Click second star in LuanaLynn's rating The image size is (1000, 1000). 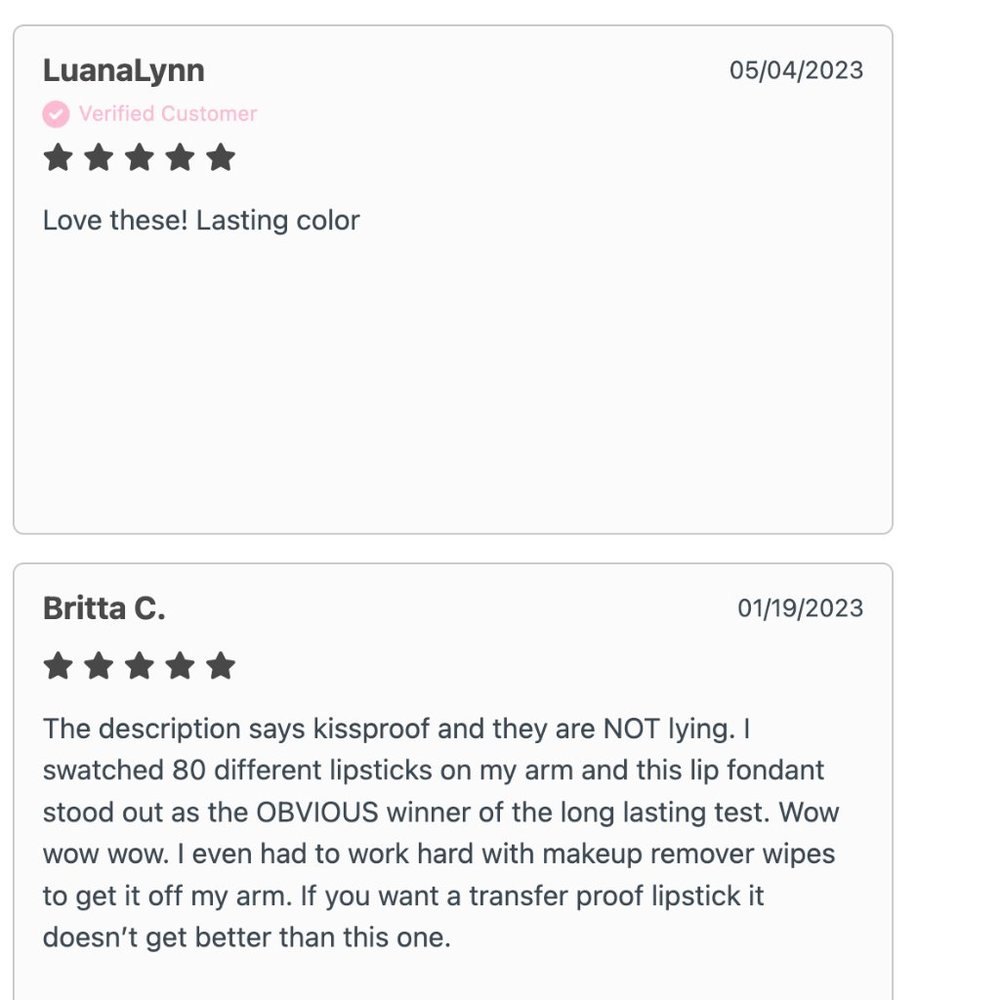point(98,158)
